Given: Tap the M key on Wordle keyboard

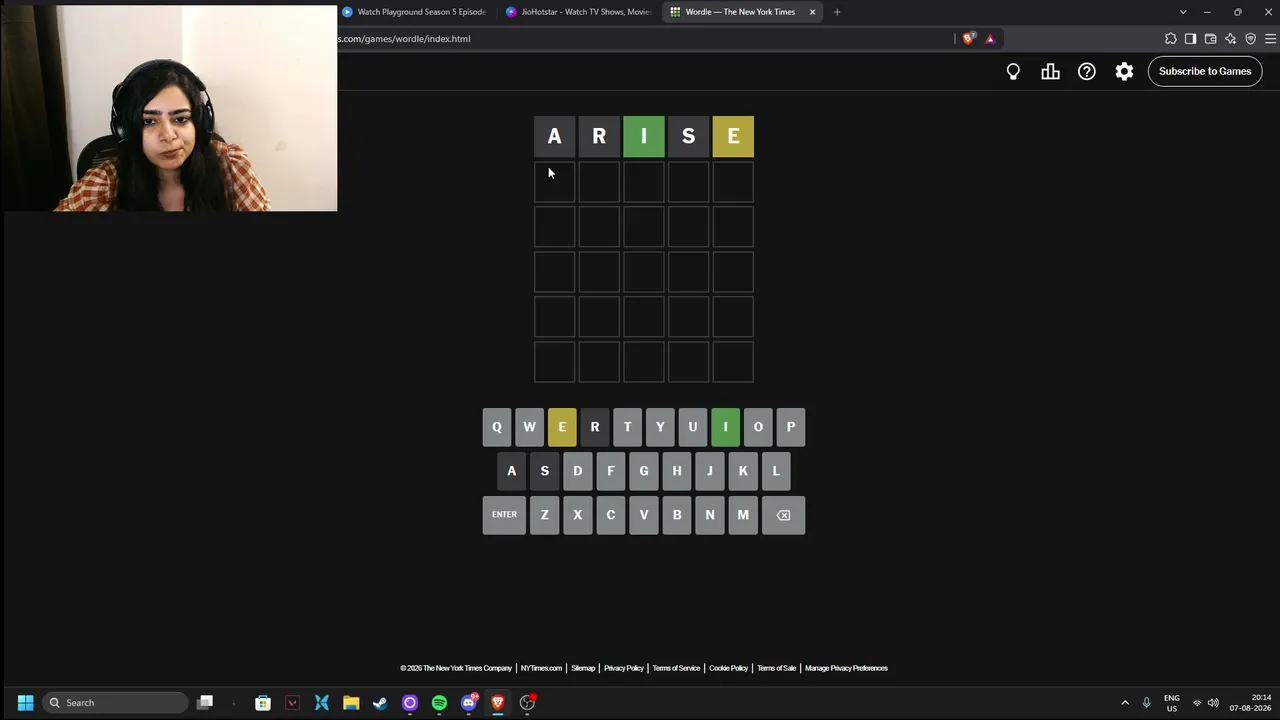Looking at the screenshot, I should (x=743, y=515).
